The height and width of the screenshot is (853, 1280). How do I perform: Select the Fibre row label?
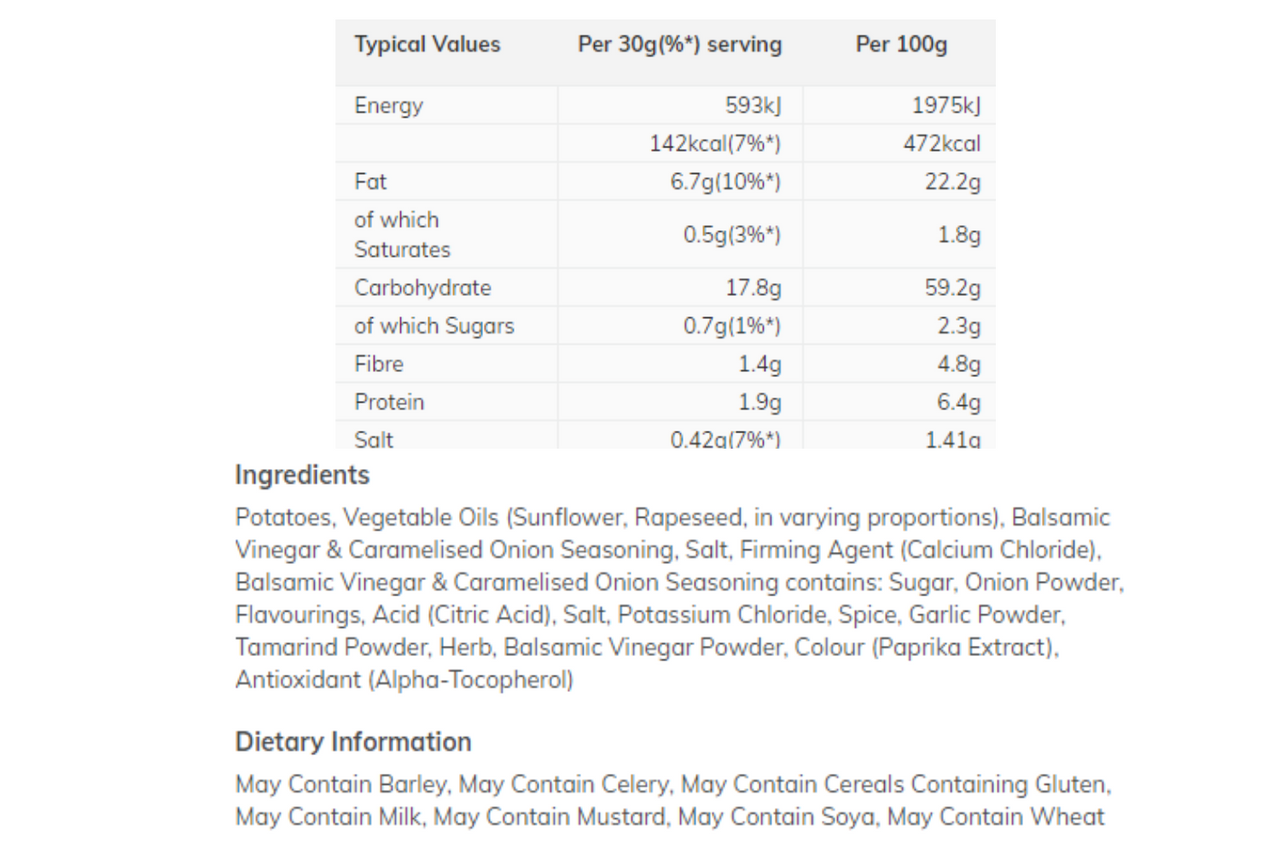point(379,364)
